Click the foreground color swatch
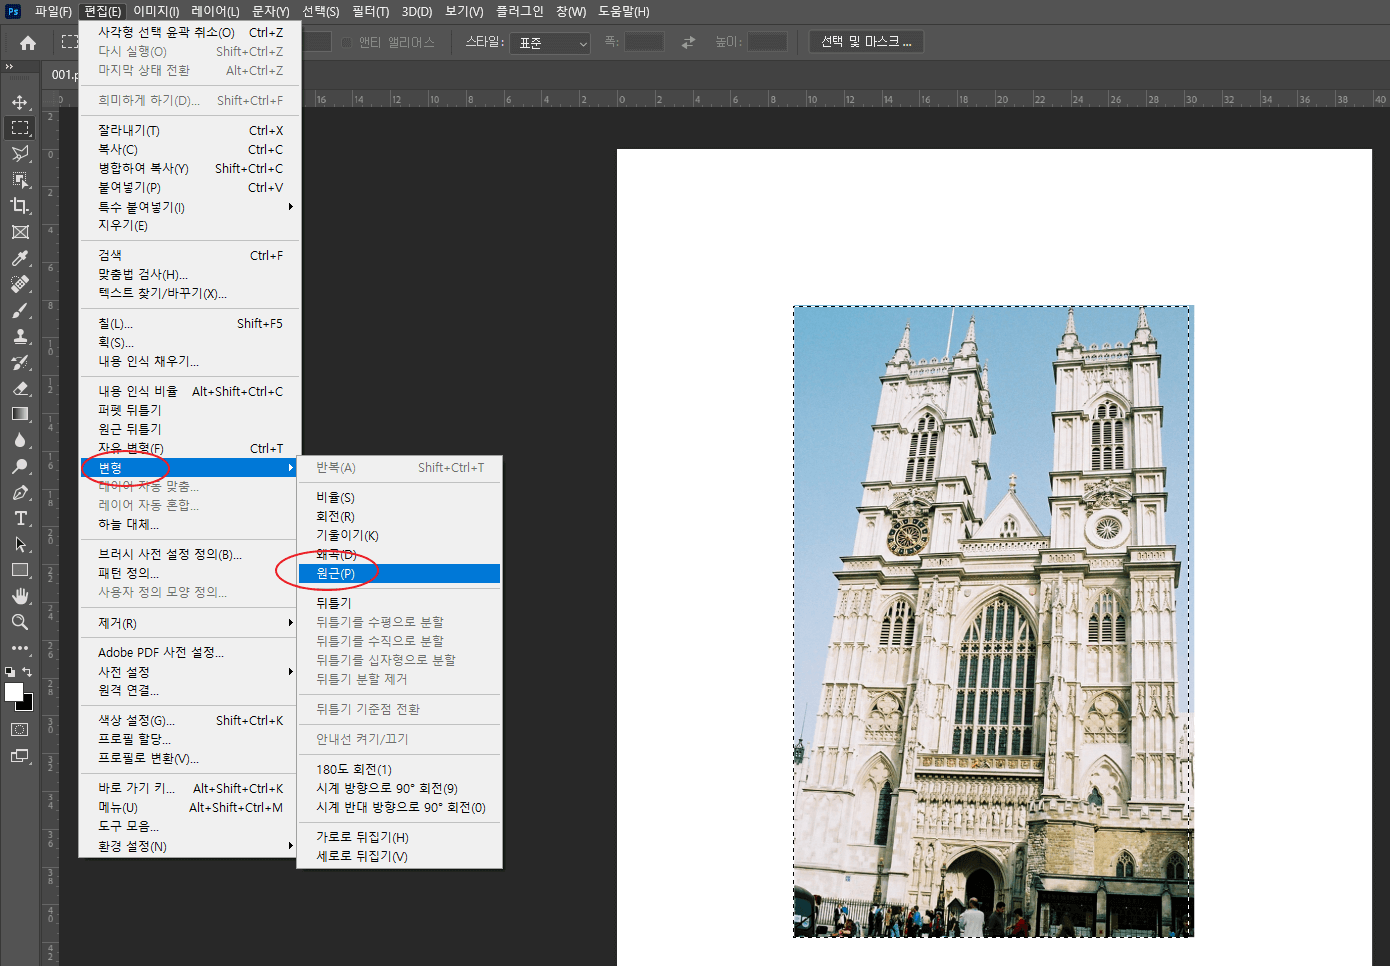1390x966 pixels. 12,690
